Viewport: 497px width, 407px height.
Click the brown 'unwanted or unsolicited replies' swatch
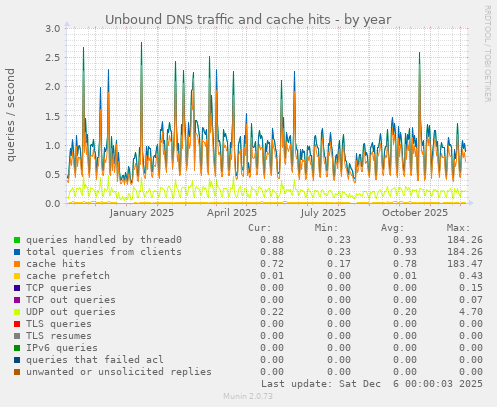17,372
